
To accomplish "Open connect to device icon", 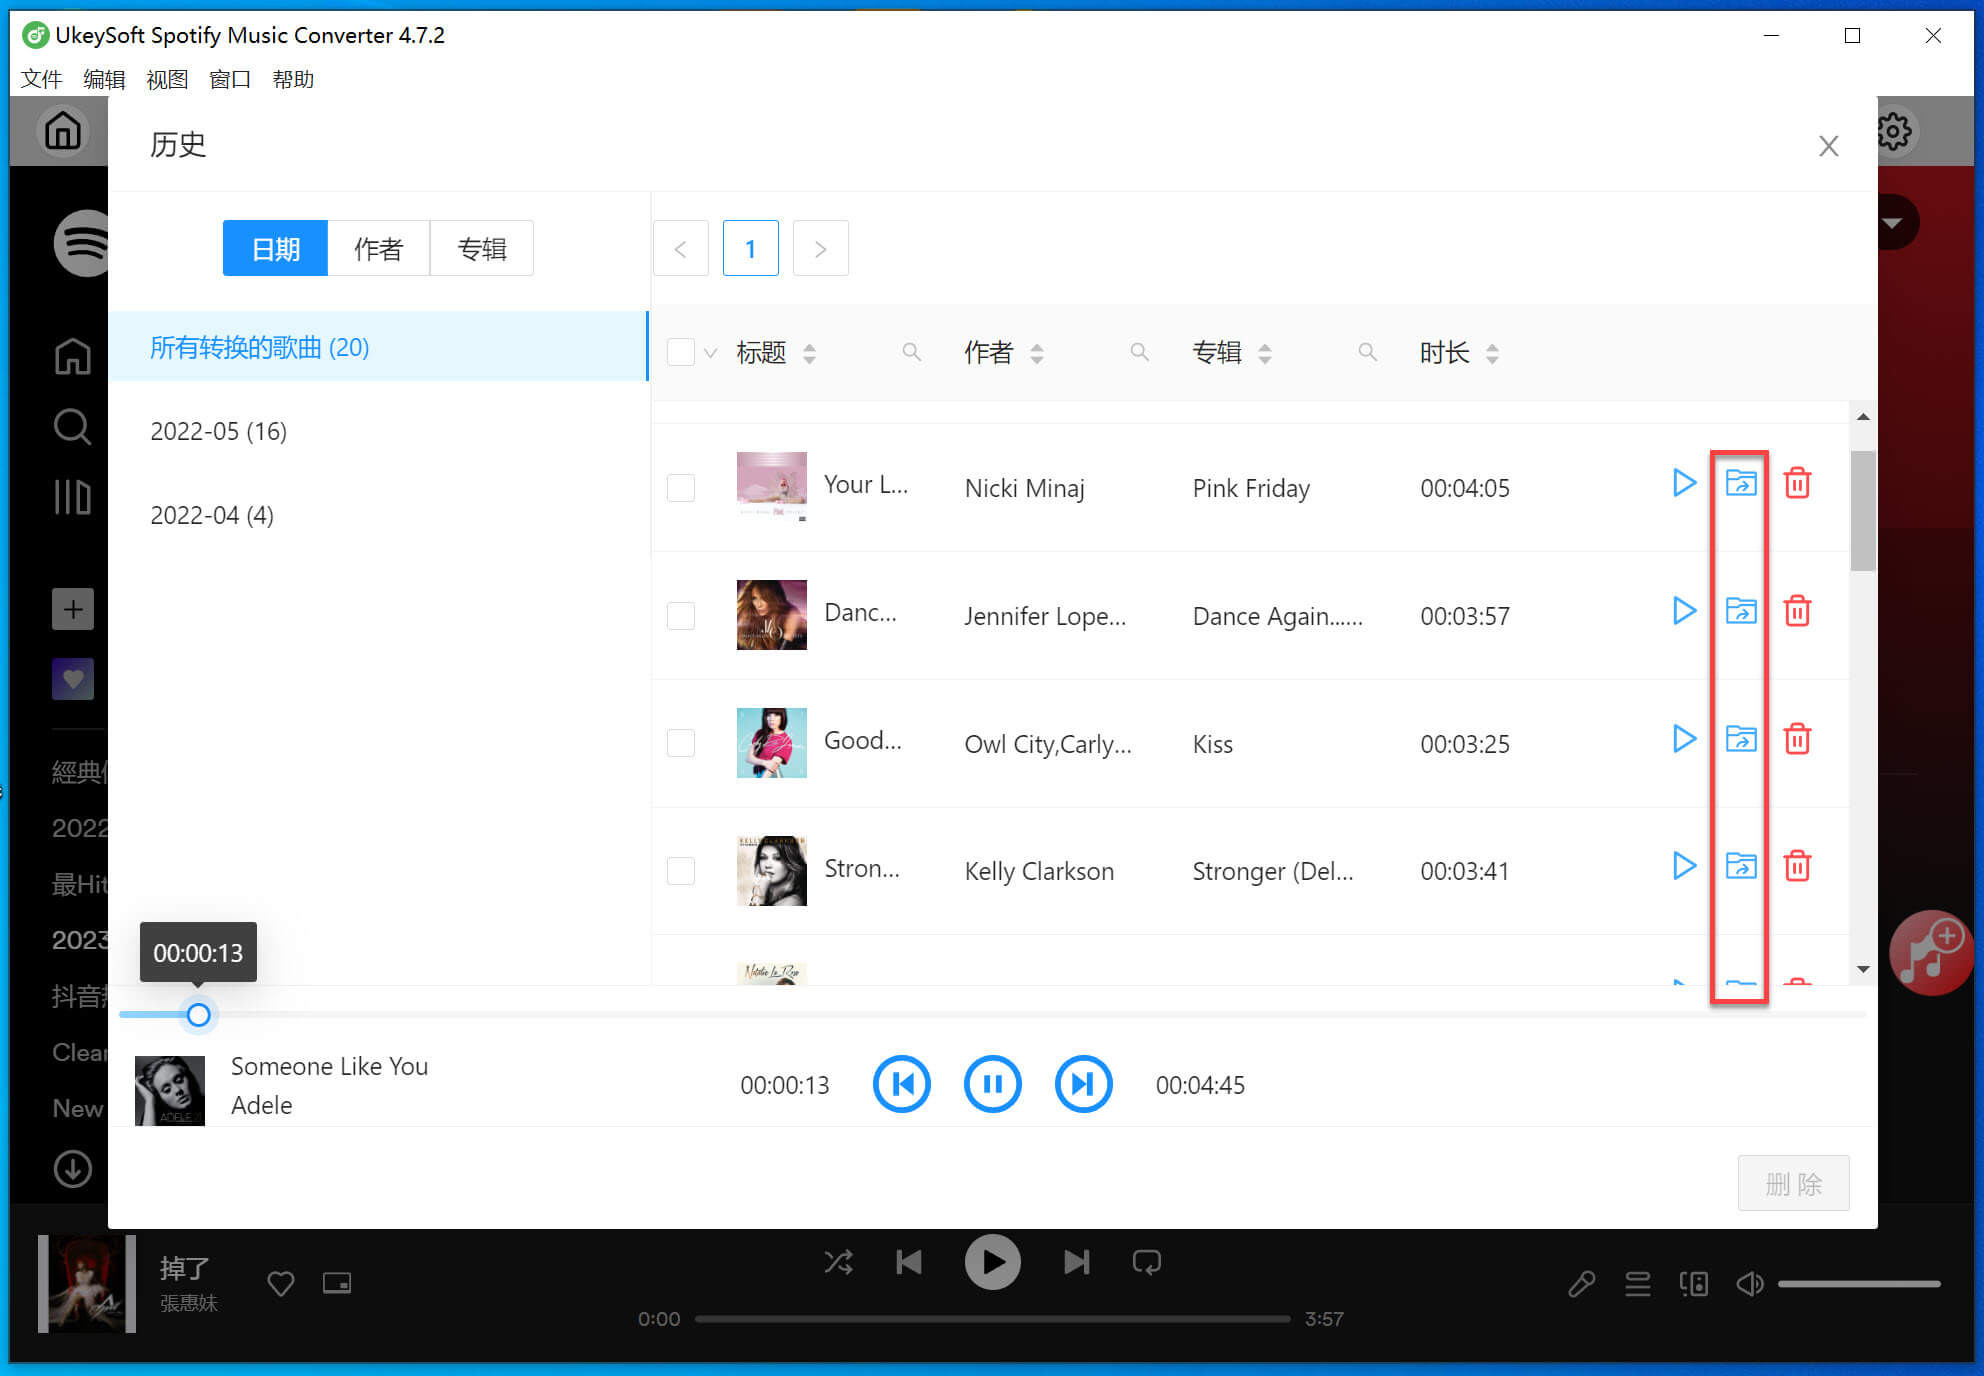I will click(x=1694, y=1284).
